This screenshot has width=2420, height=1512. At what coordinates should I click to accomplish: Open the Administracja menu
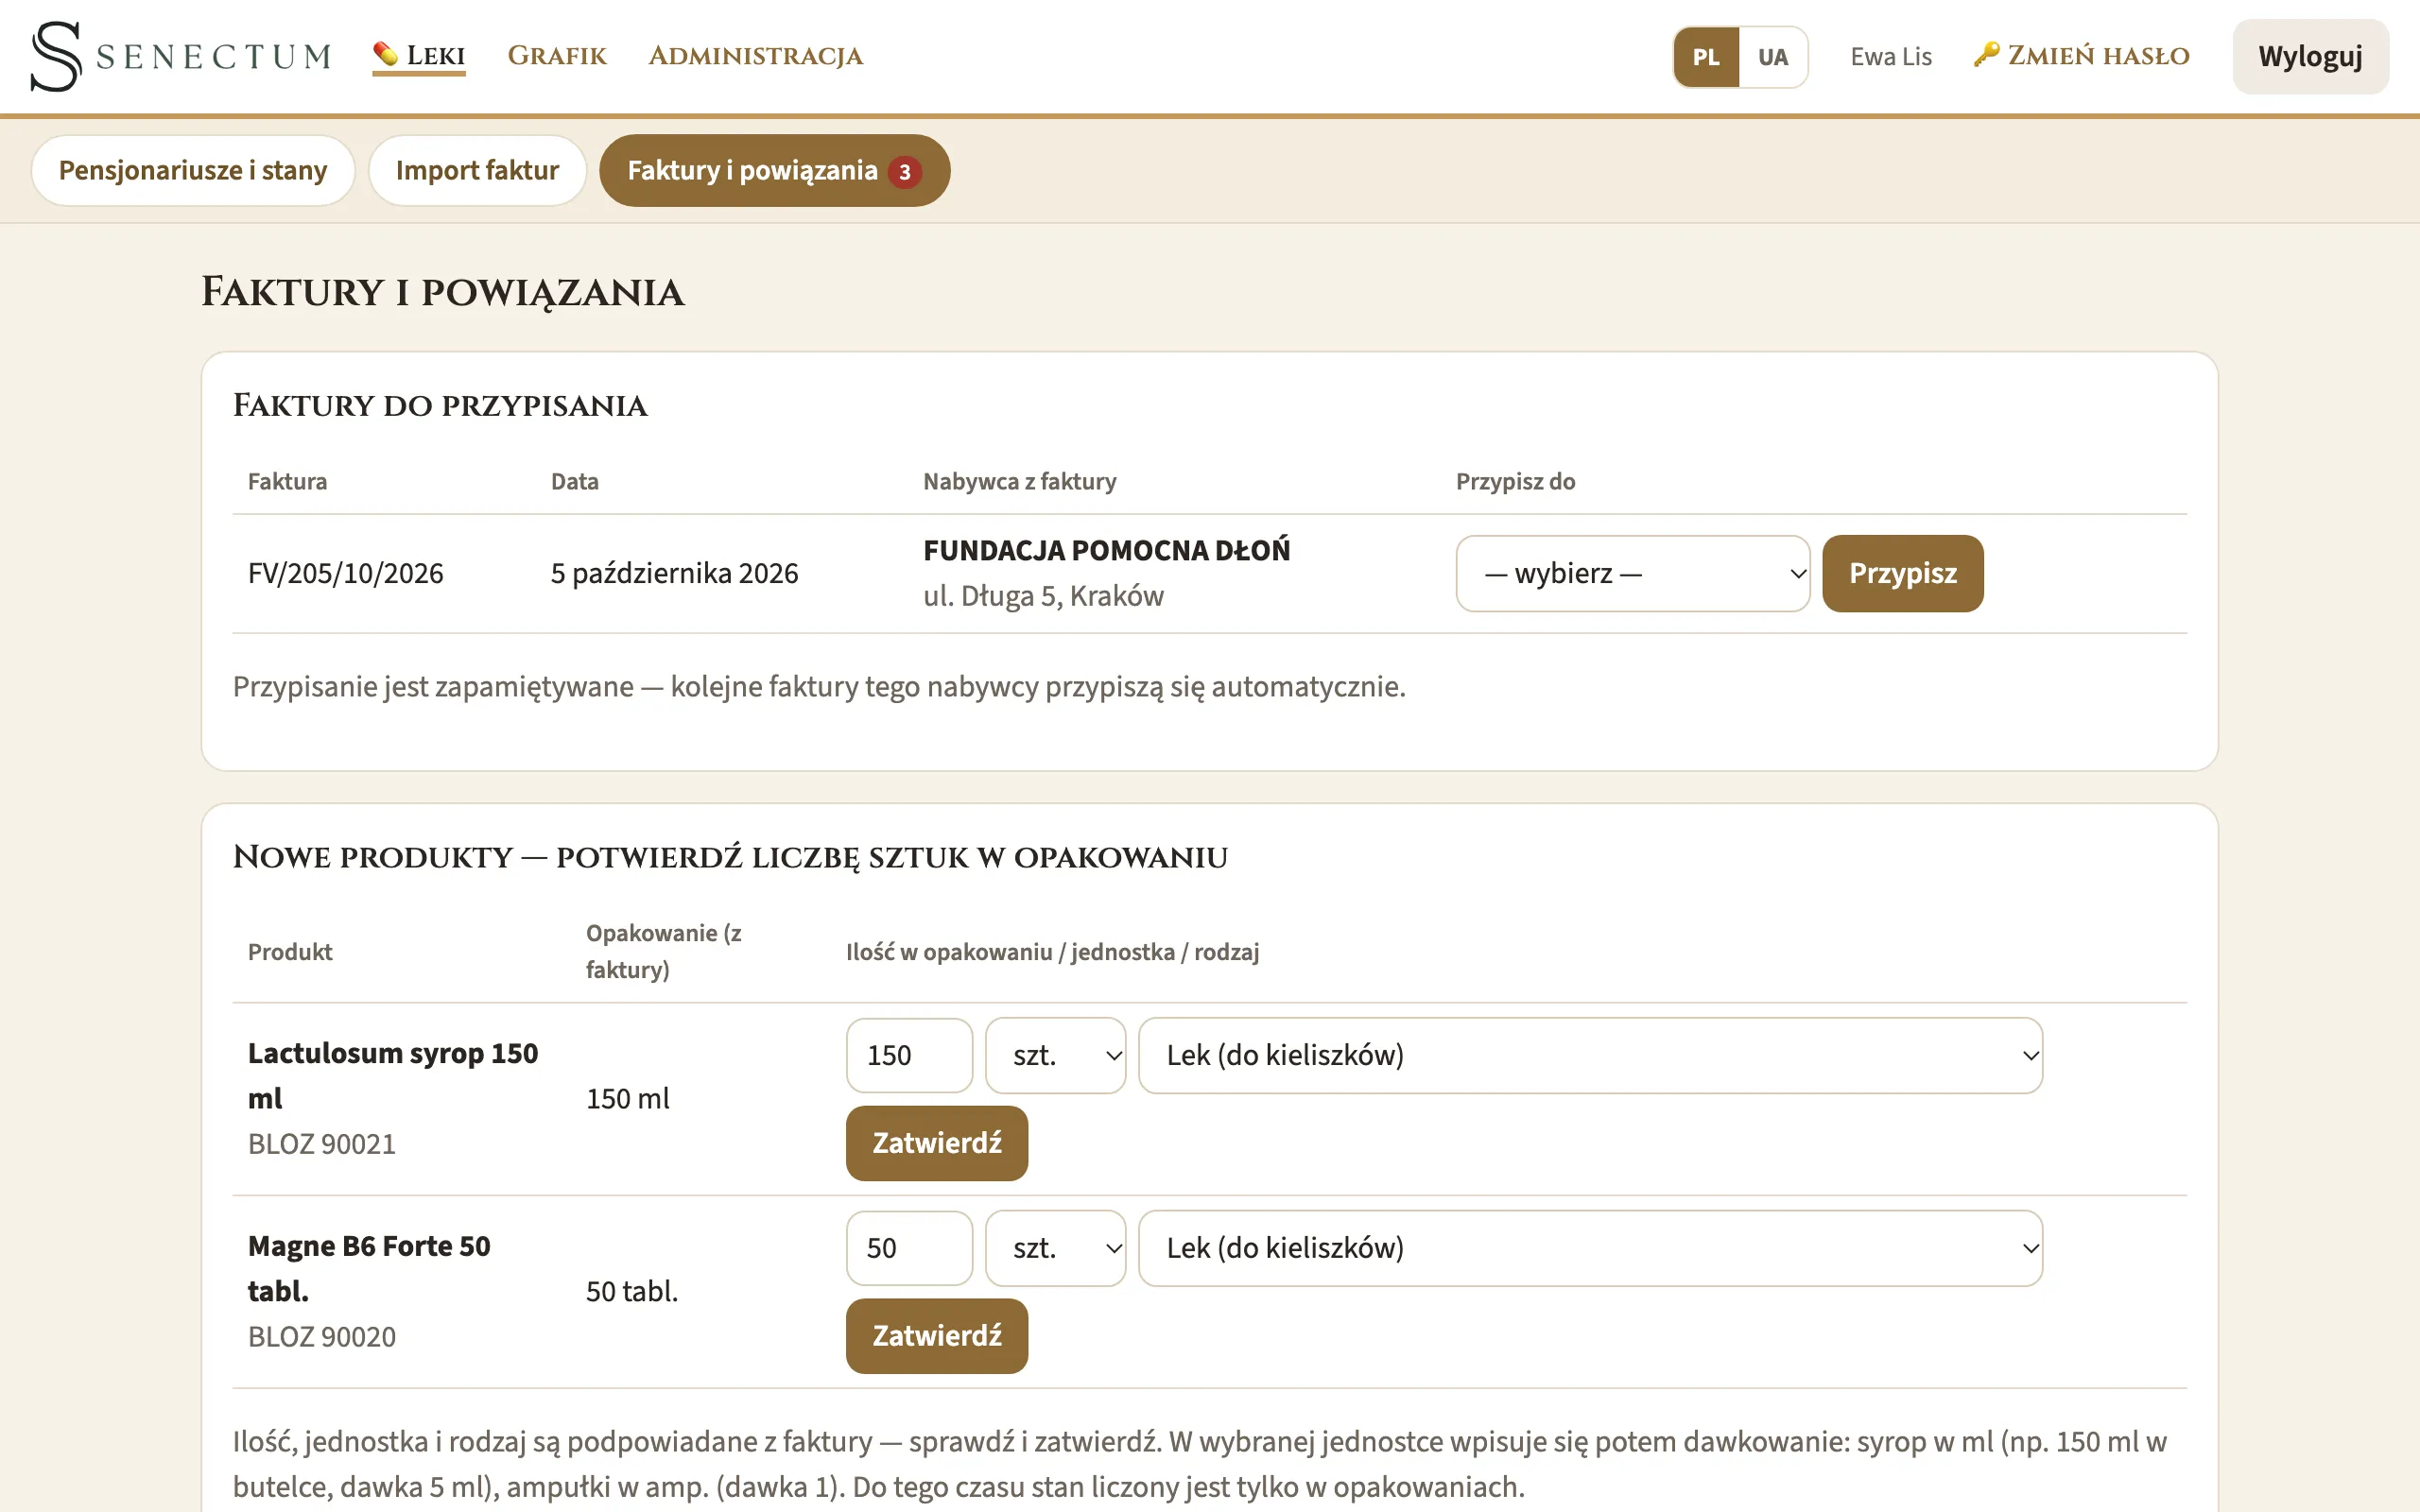pyautogui.click(x=755, y=56)
